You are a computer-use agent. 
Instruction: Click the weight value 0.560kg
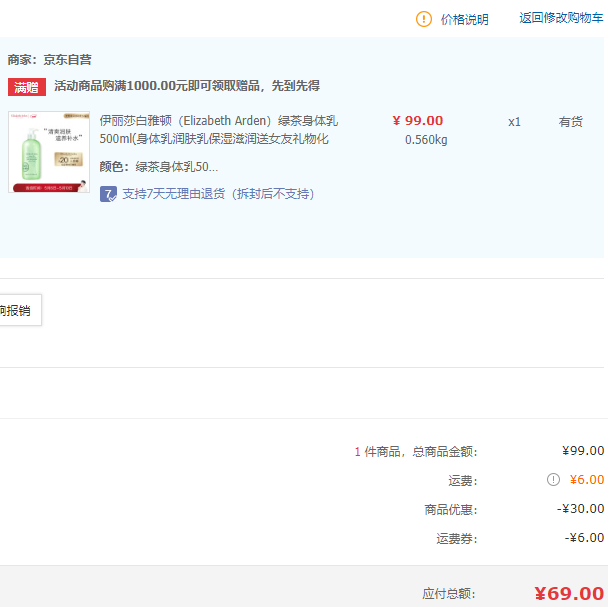tap(426, 140)
